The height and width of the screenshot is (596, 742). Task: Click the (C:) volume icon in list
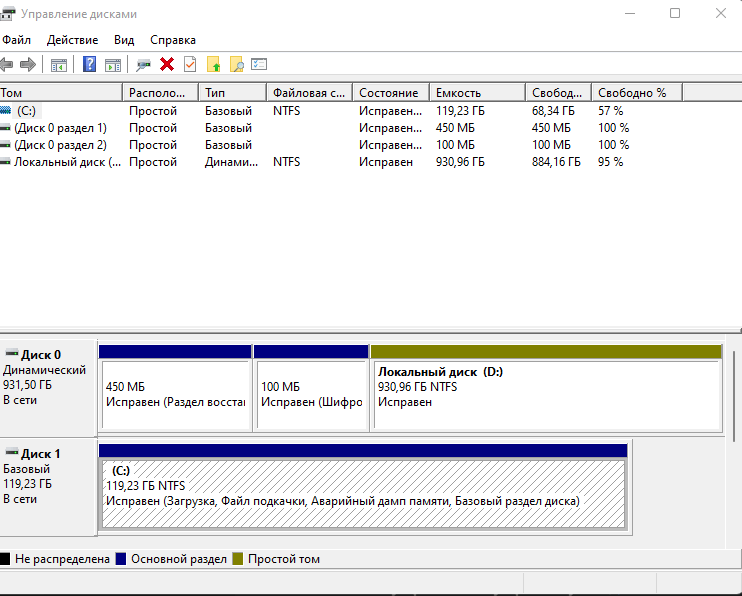pos(5,110)
